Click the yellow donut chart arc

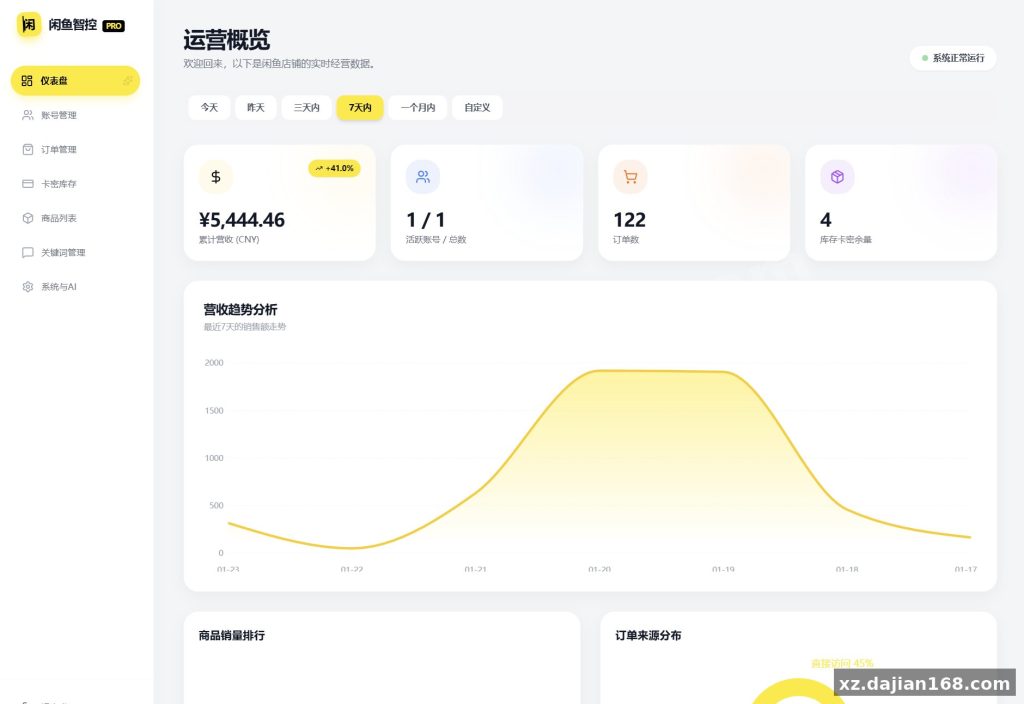coord(797,687)
